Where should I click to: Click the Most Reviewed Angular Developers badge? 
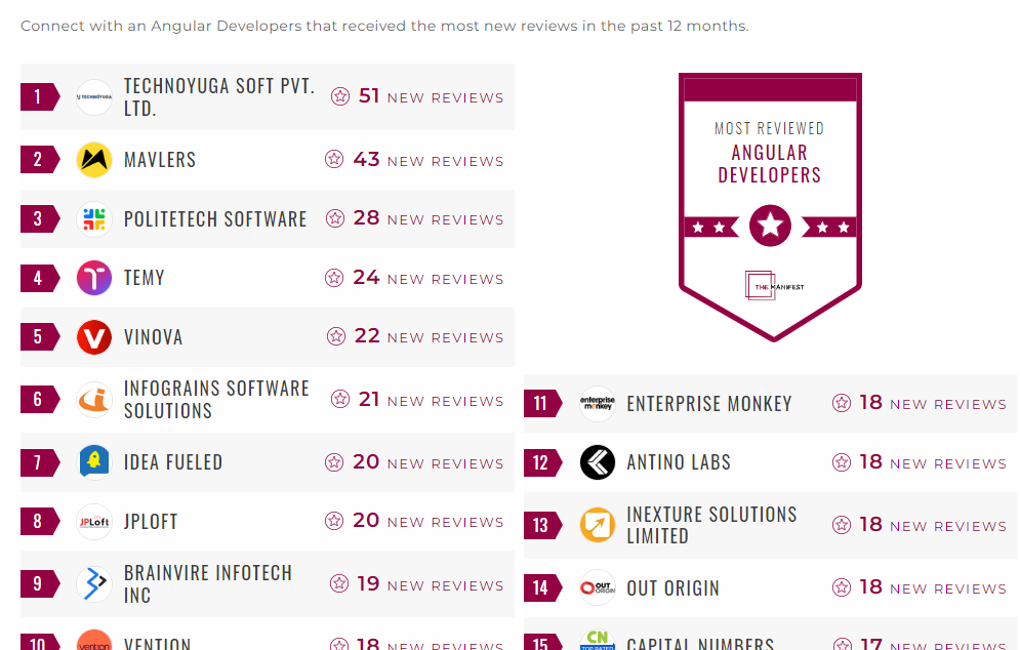click(x=770, y=205)
